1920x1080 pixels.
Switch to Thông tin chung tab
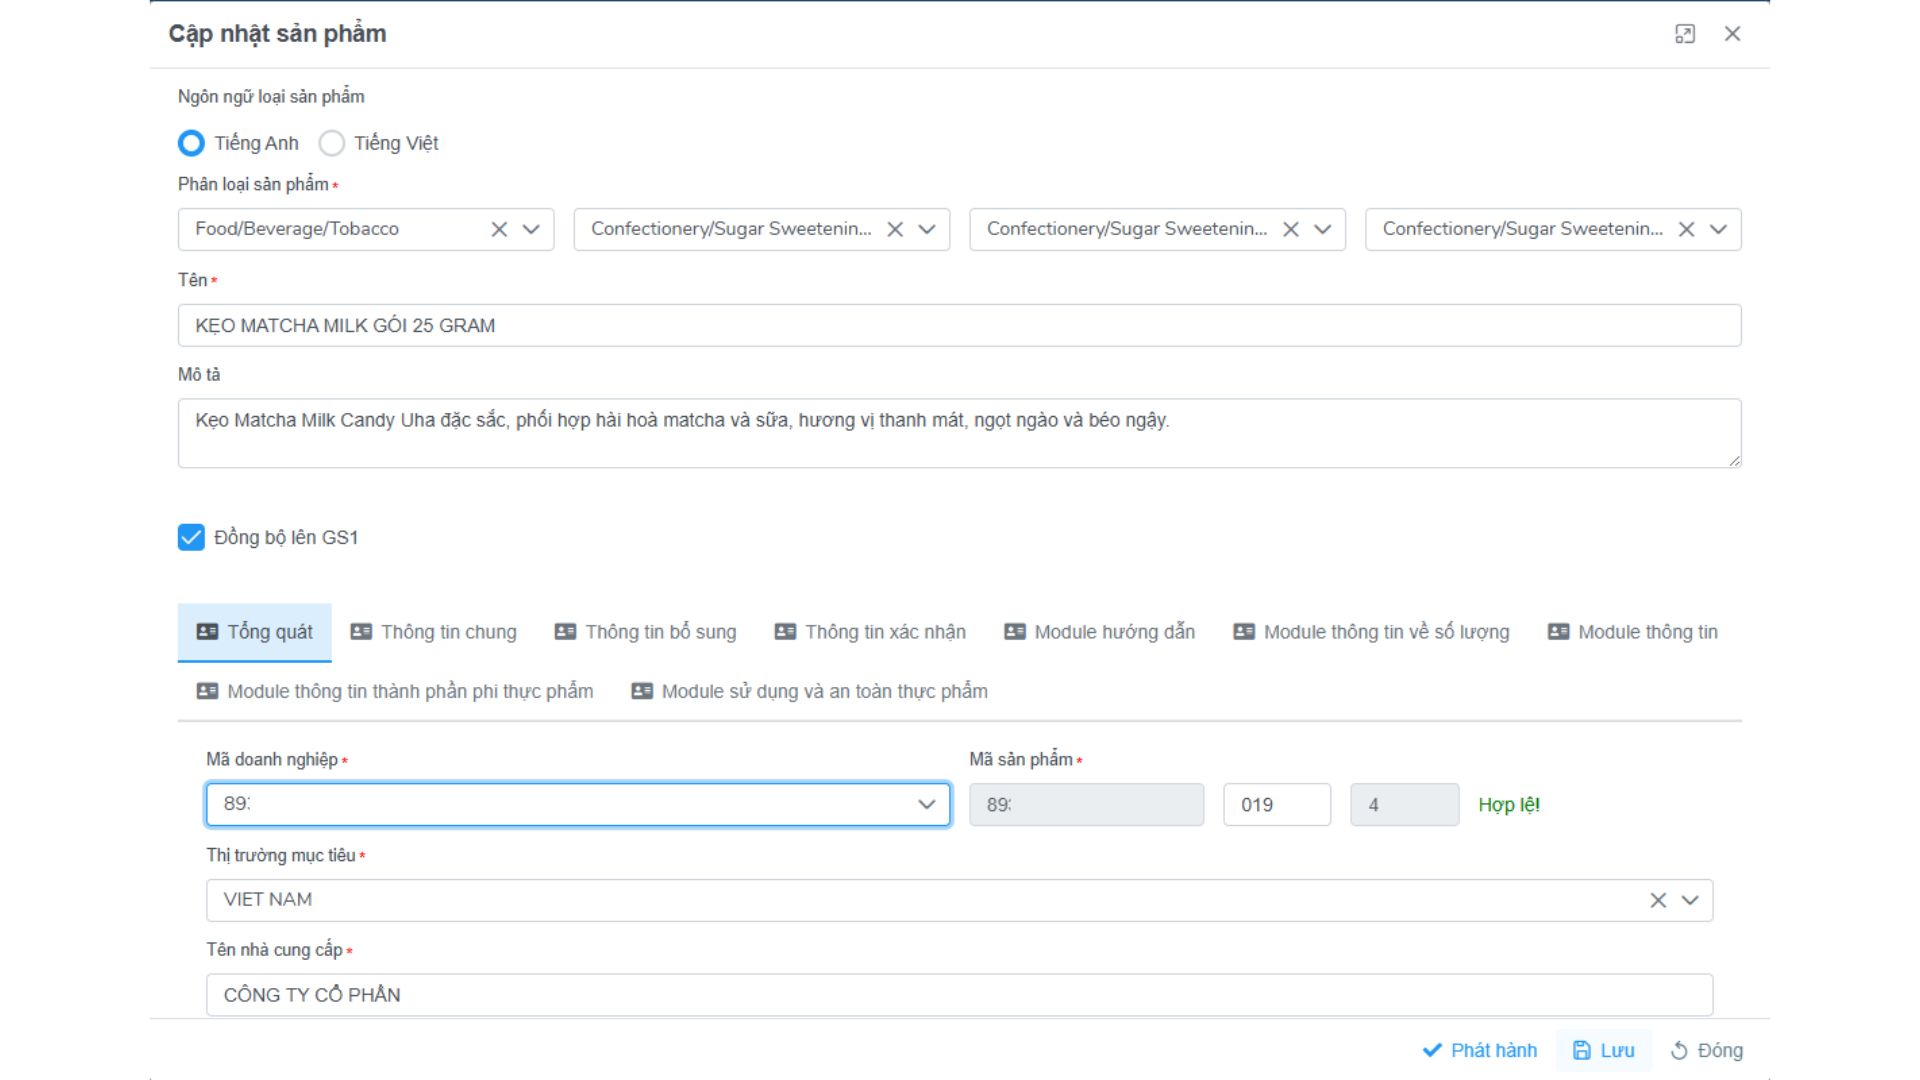tap(434, 632)
